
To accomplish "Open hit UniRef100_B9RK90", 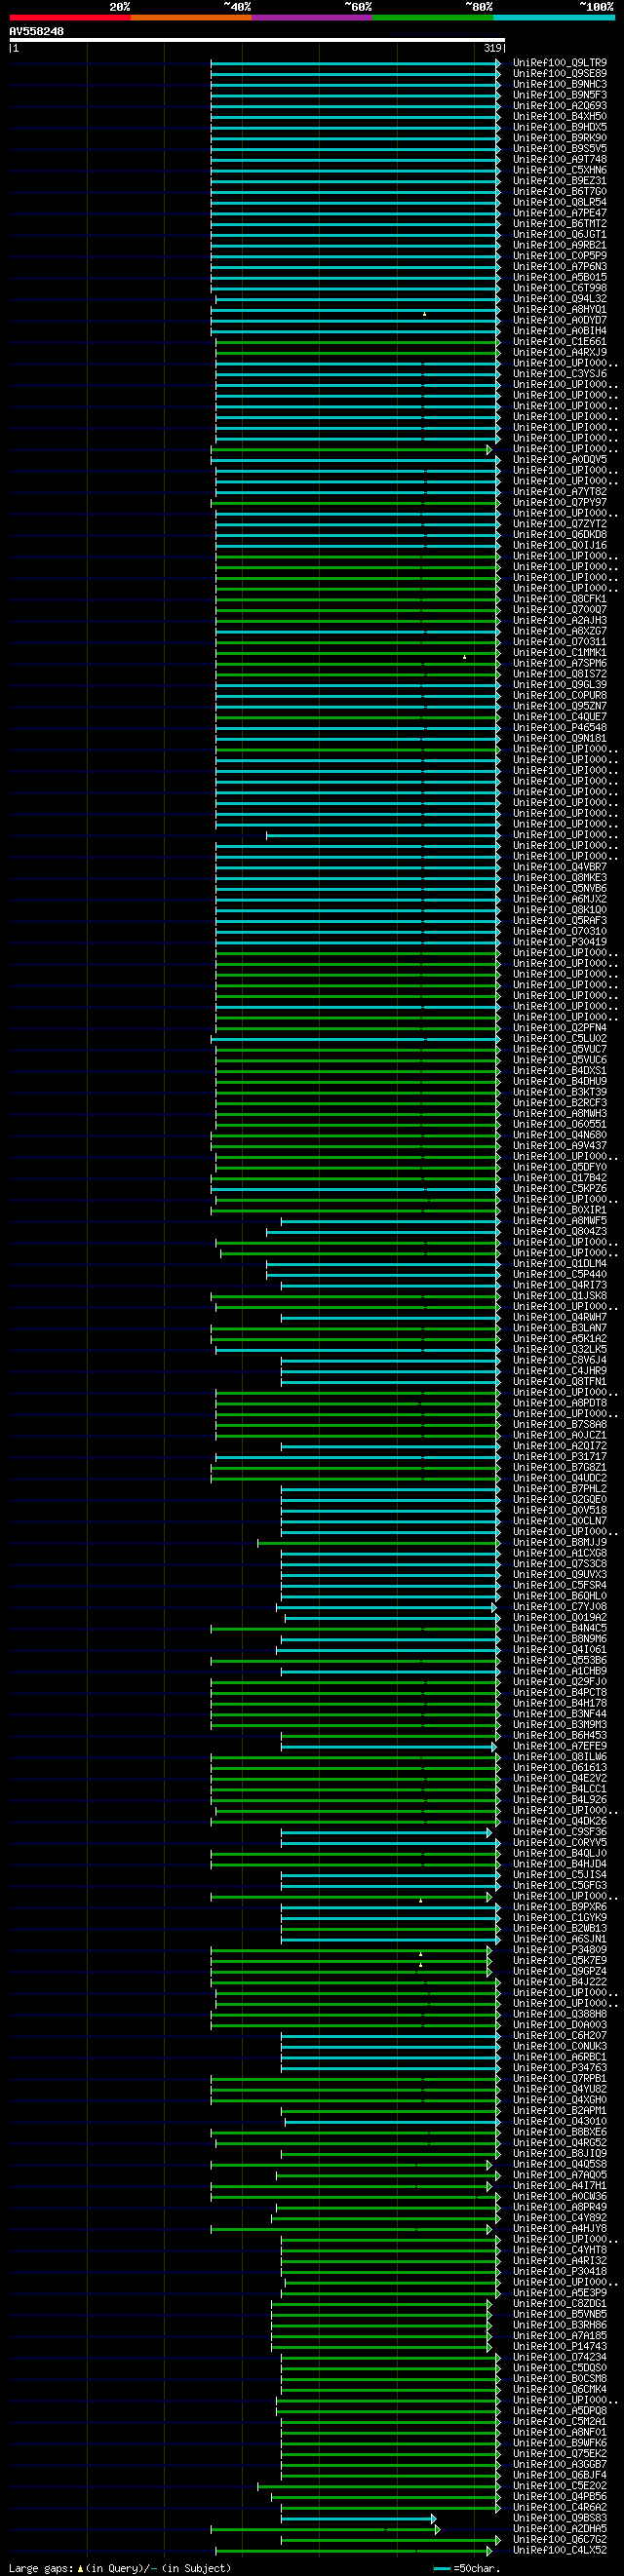I will tap(559, 138).
